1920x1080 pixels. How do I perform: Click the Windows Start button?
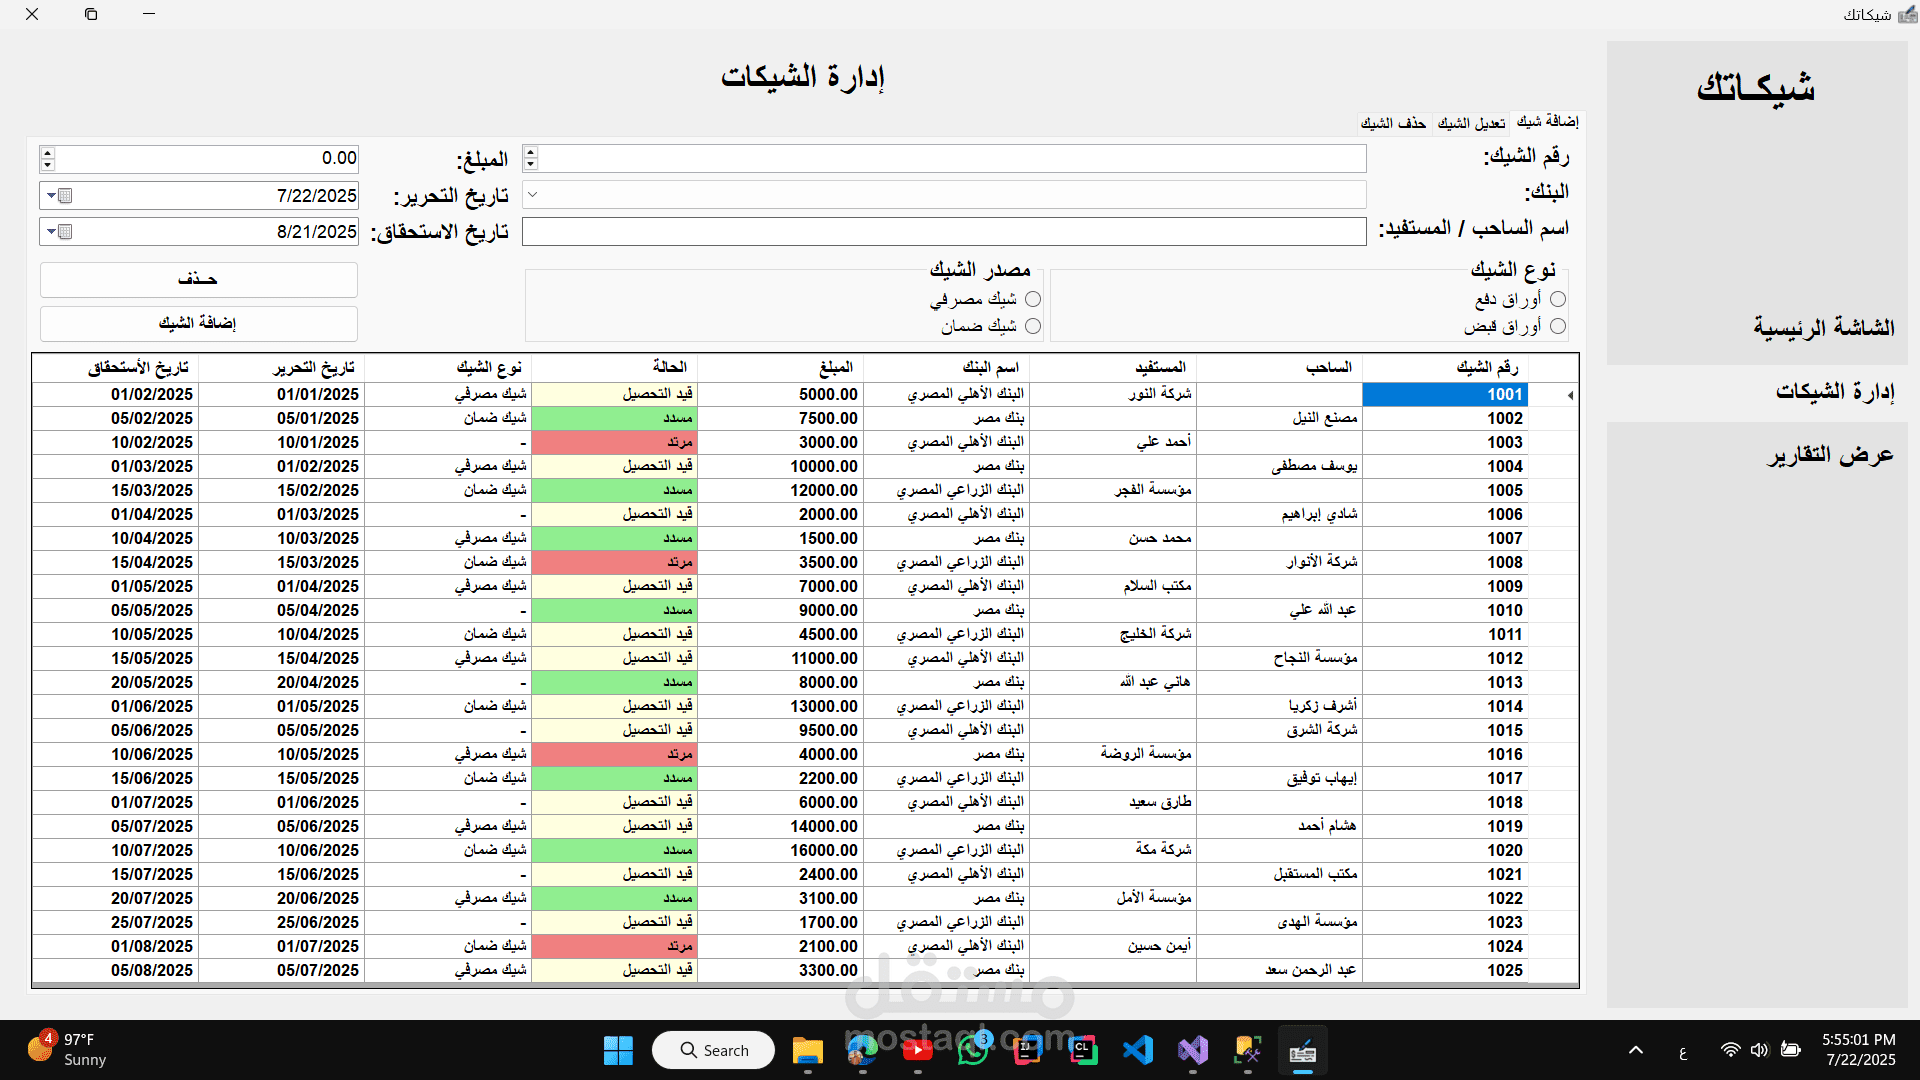pos(618,1050)
